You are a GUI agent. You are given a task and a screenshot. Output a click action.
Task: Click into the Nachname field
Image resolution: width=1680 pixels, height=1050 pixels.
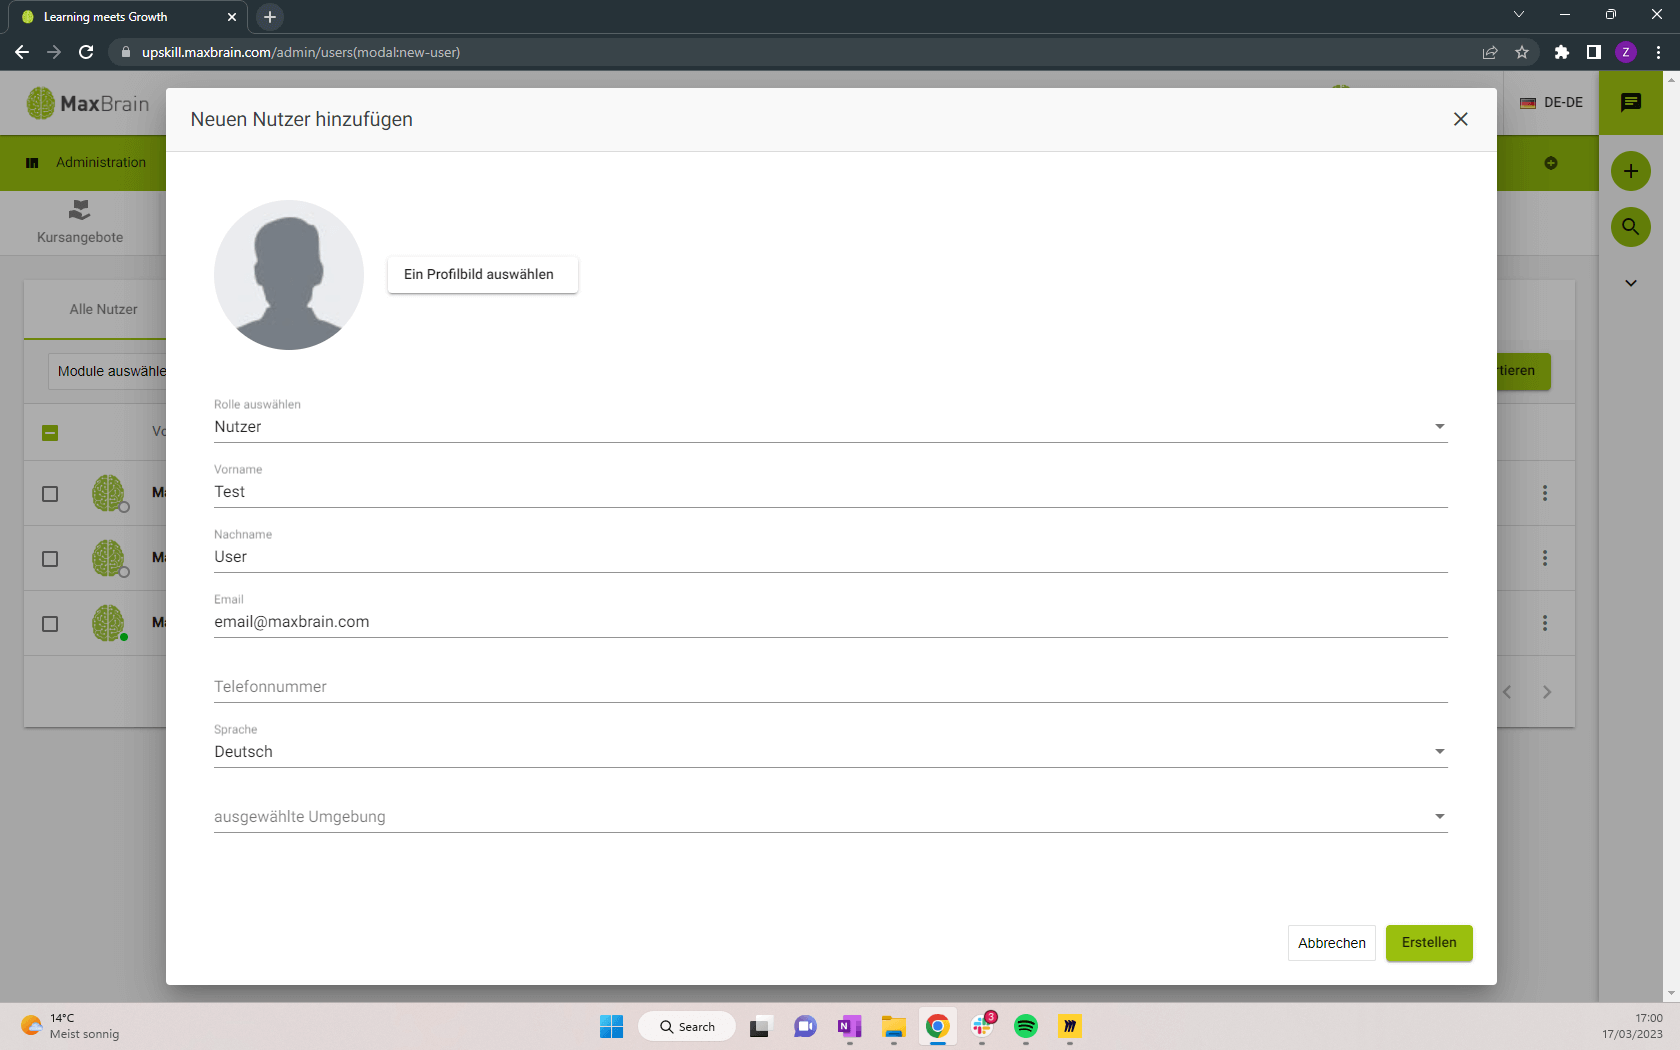pyautogui.click(x=830, y=557)
